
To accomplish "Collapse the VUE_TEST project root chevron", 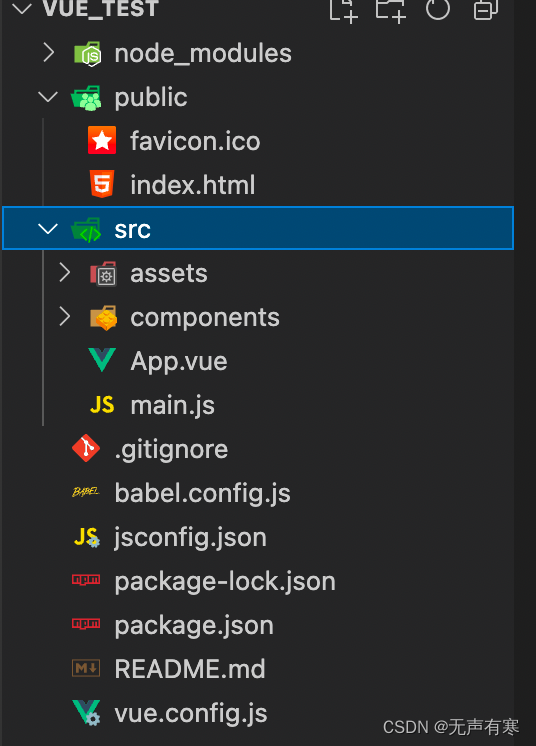I will (22, 9).
